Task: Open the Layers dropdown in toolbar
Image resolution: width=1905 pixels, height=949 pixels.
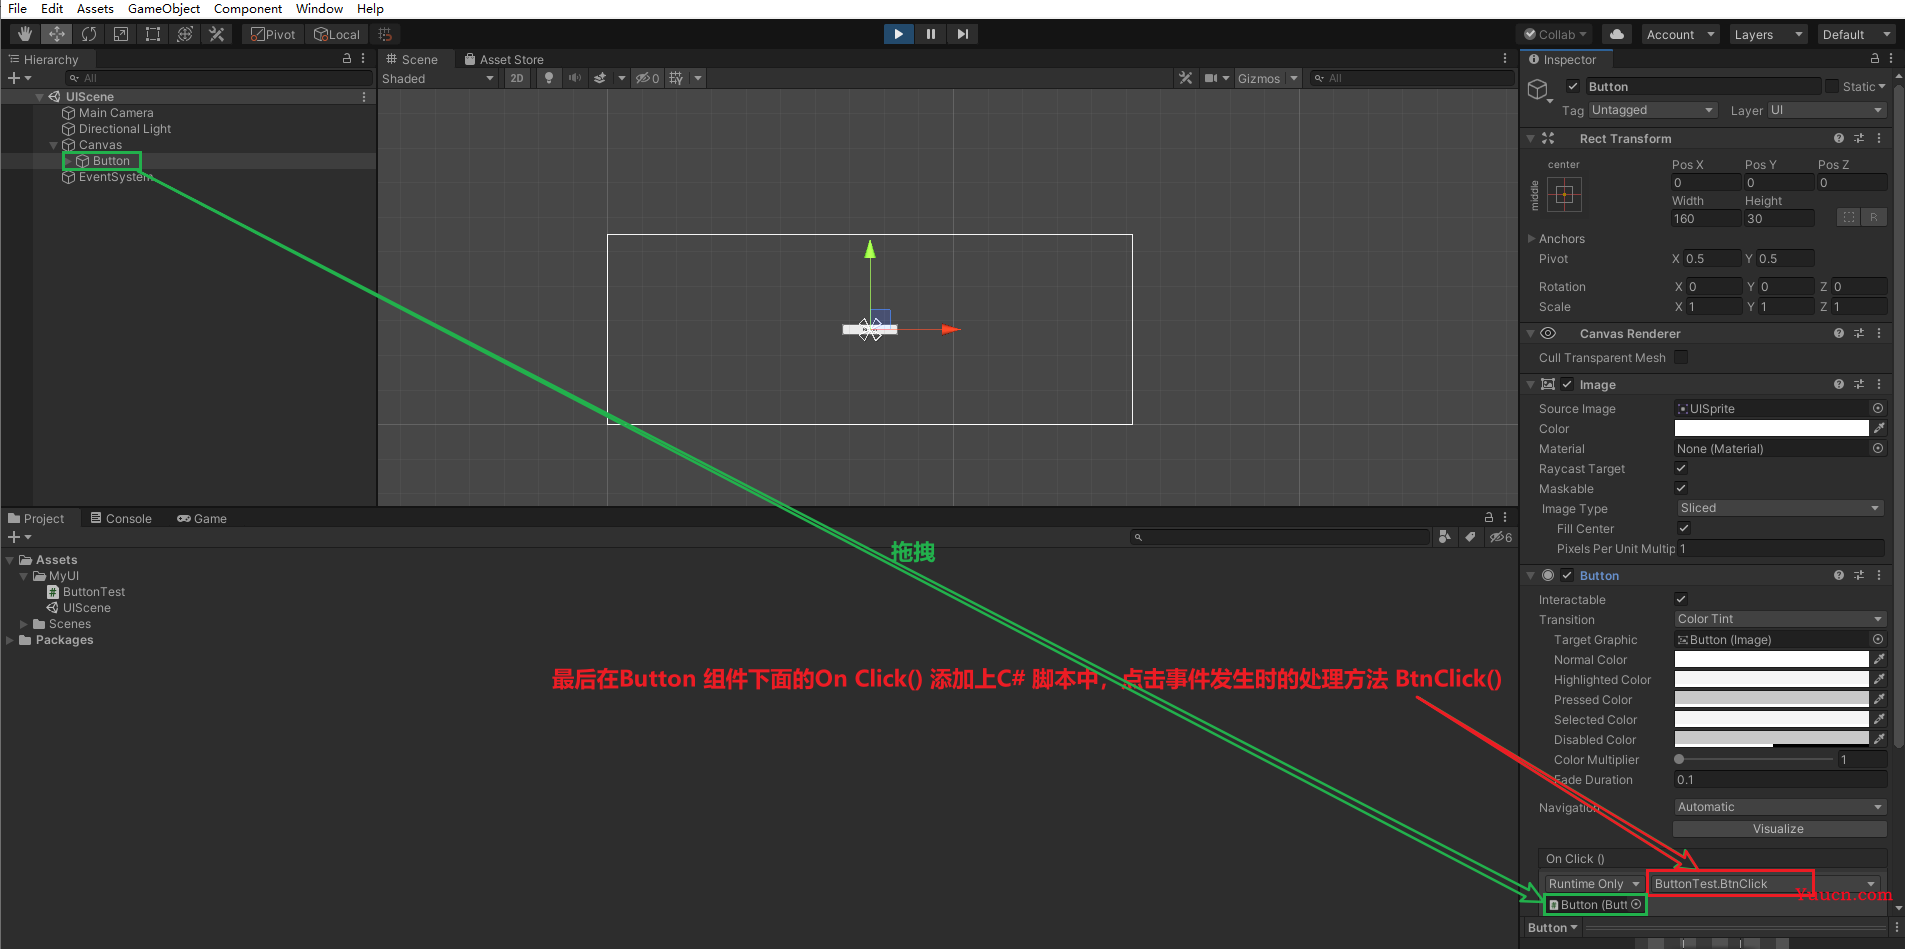Action: 1767,34
